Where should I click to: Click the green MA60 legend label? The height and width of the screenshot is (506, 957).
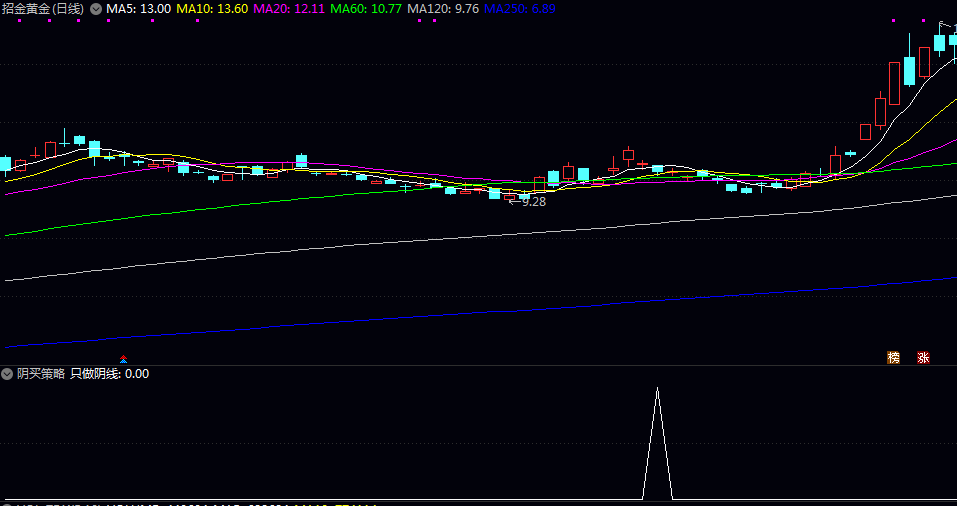click(x=366, y=9)
